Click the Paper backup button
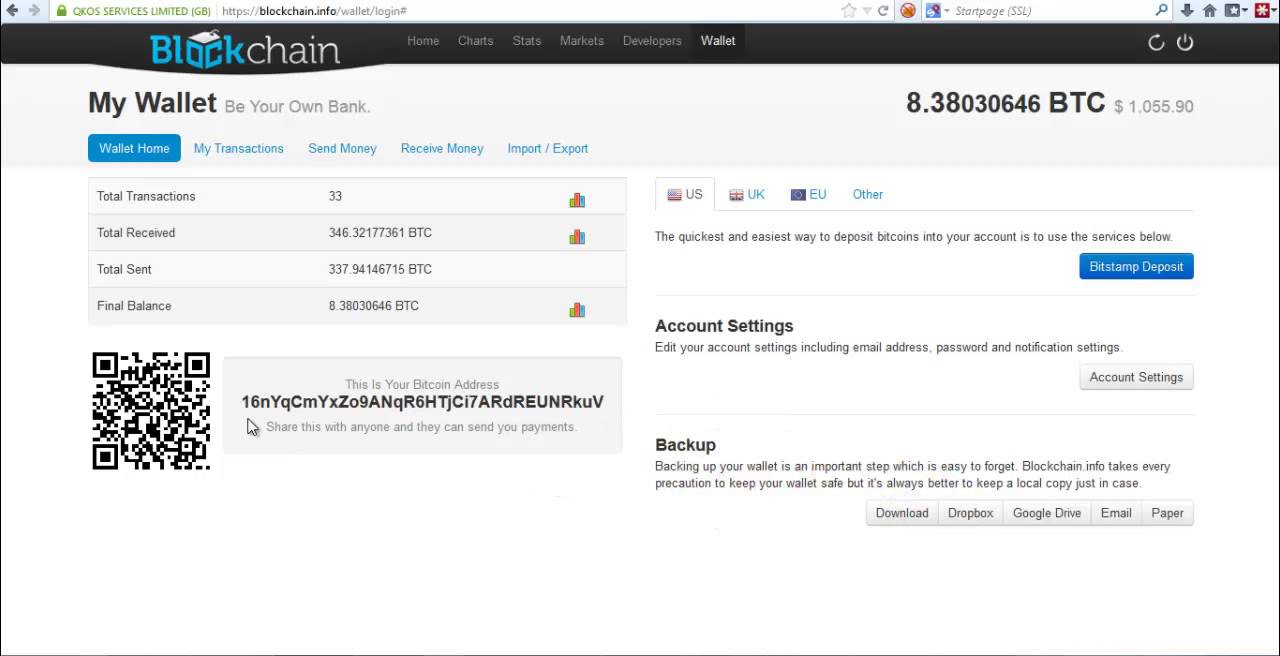The height and width of the screenshot is (656, 1280). coord(1167,513)
